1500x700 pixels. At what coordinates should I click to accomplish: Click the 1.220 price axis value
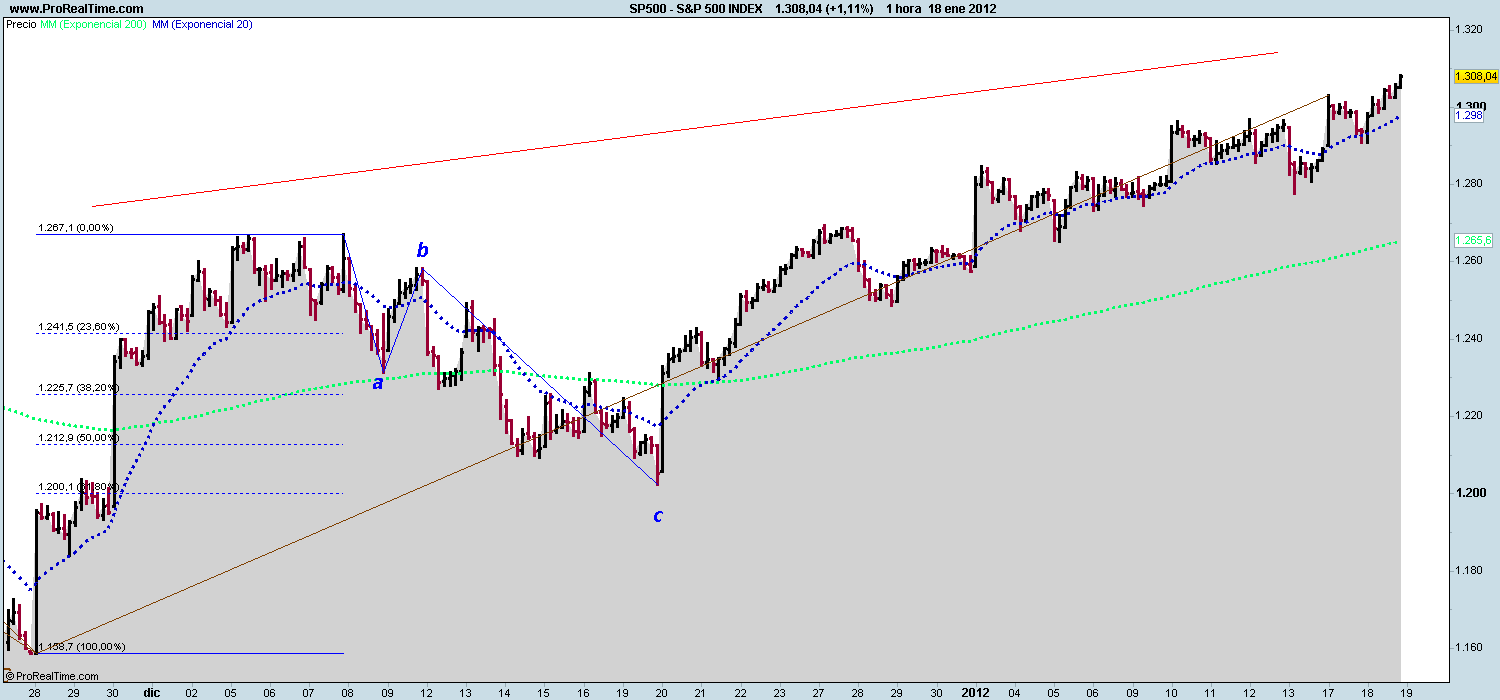pos(1469,415)
